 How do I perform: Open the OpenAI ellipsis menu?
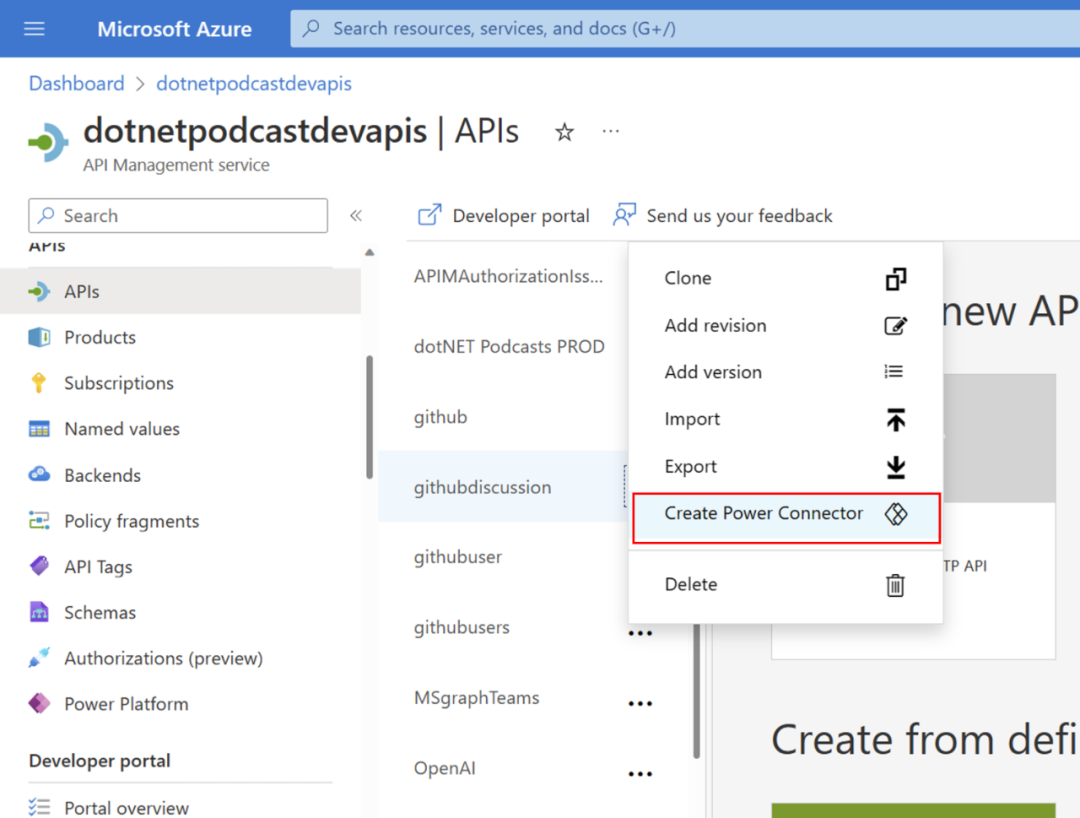640,773
